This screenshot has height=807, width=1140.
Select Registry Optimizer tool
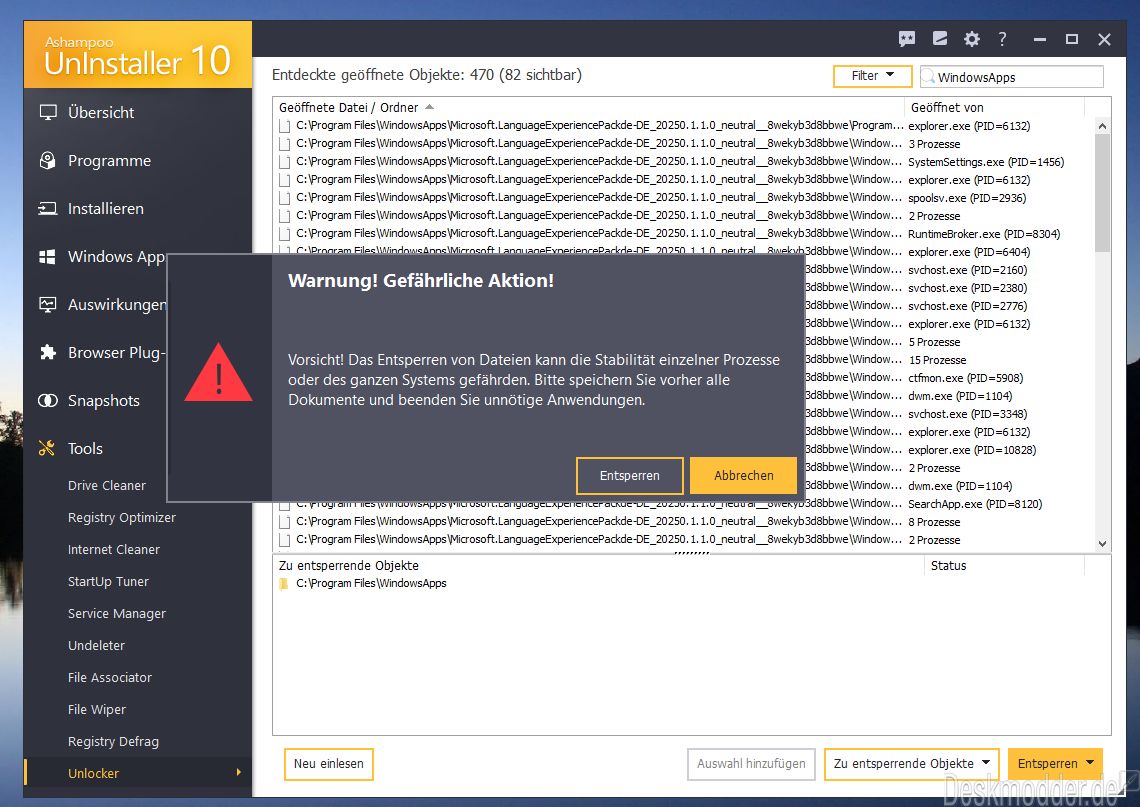tap(121, 518)
